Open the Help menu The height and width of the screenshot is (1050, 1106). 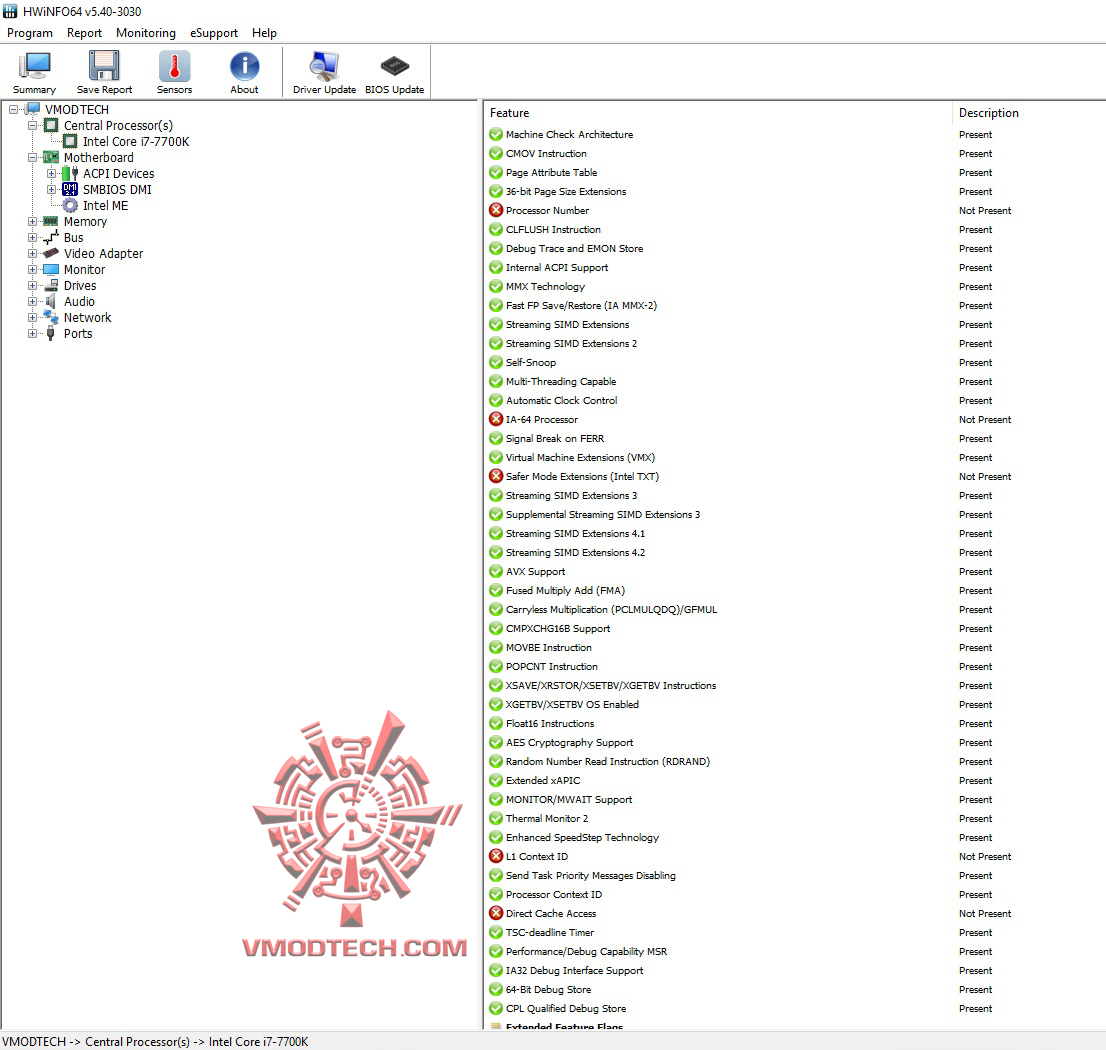[x=265, y=32]
